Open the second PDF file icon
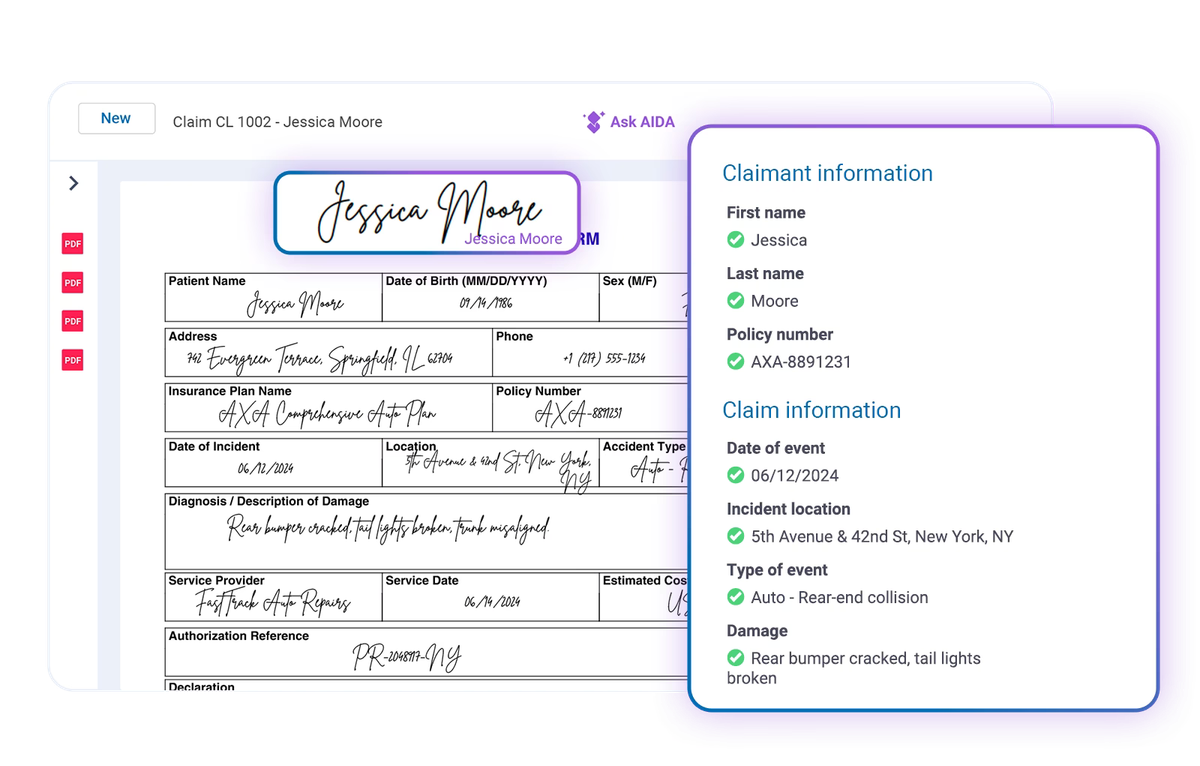Screen dimensions: 1200x766 point(73,283)
